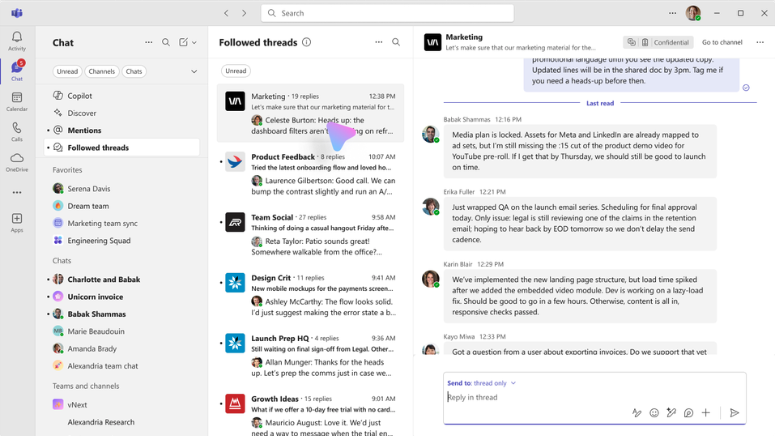
Task: Click the emoji picker icon in the reply box
Action: 654,413
